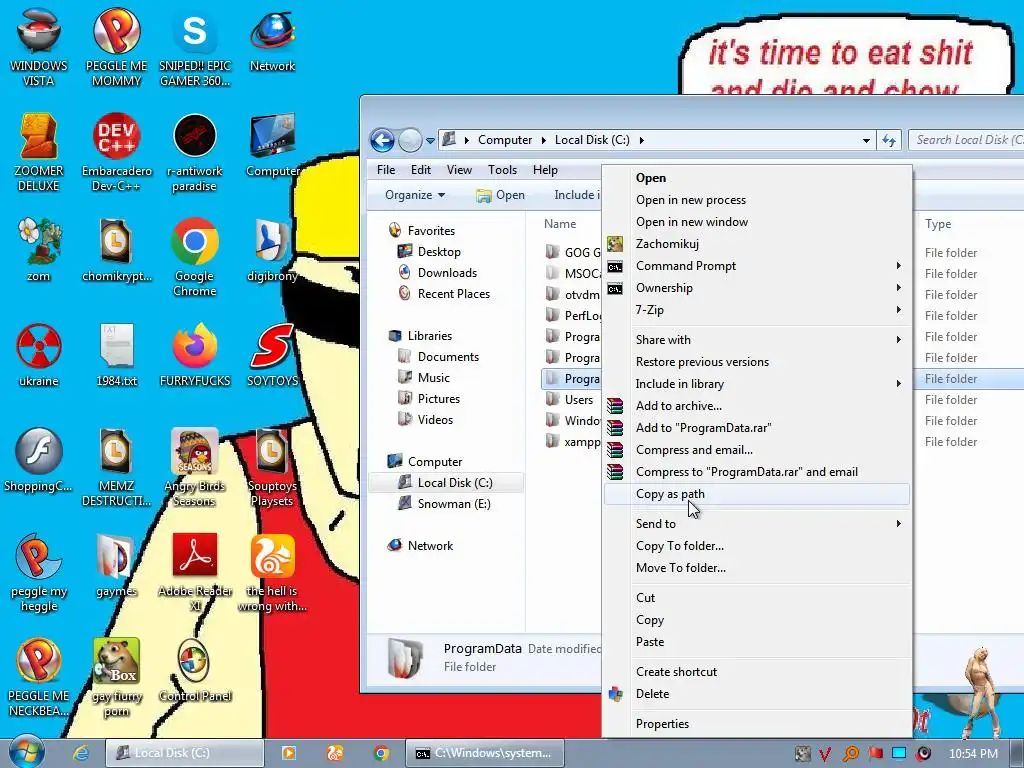The image size is (1024, 768).
Task: Open the recent pages dropdown arrow
Action: tap(430, 140)
